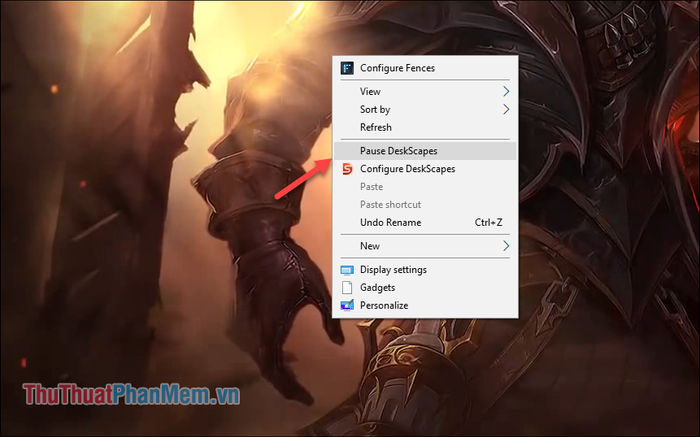
Task: Open Personalize from context menu
Action: [425, 305]
